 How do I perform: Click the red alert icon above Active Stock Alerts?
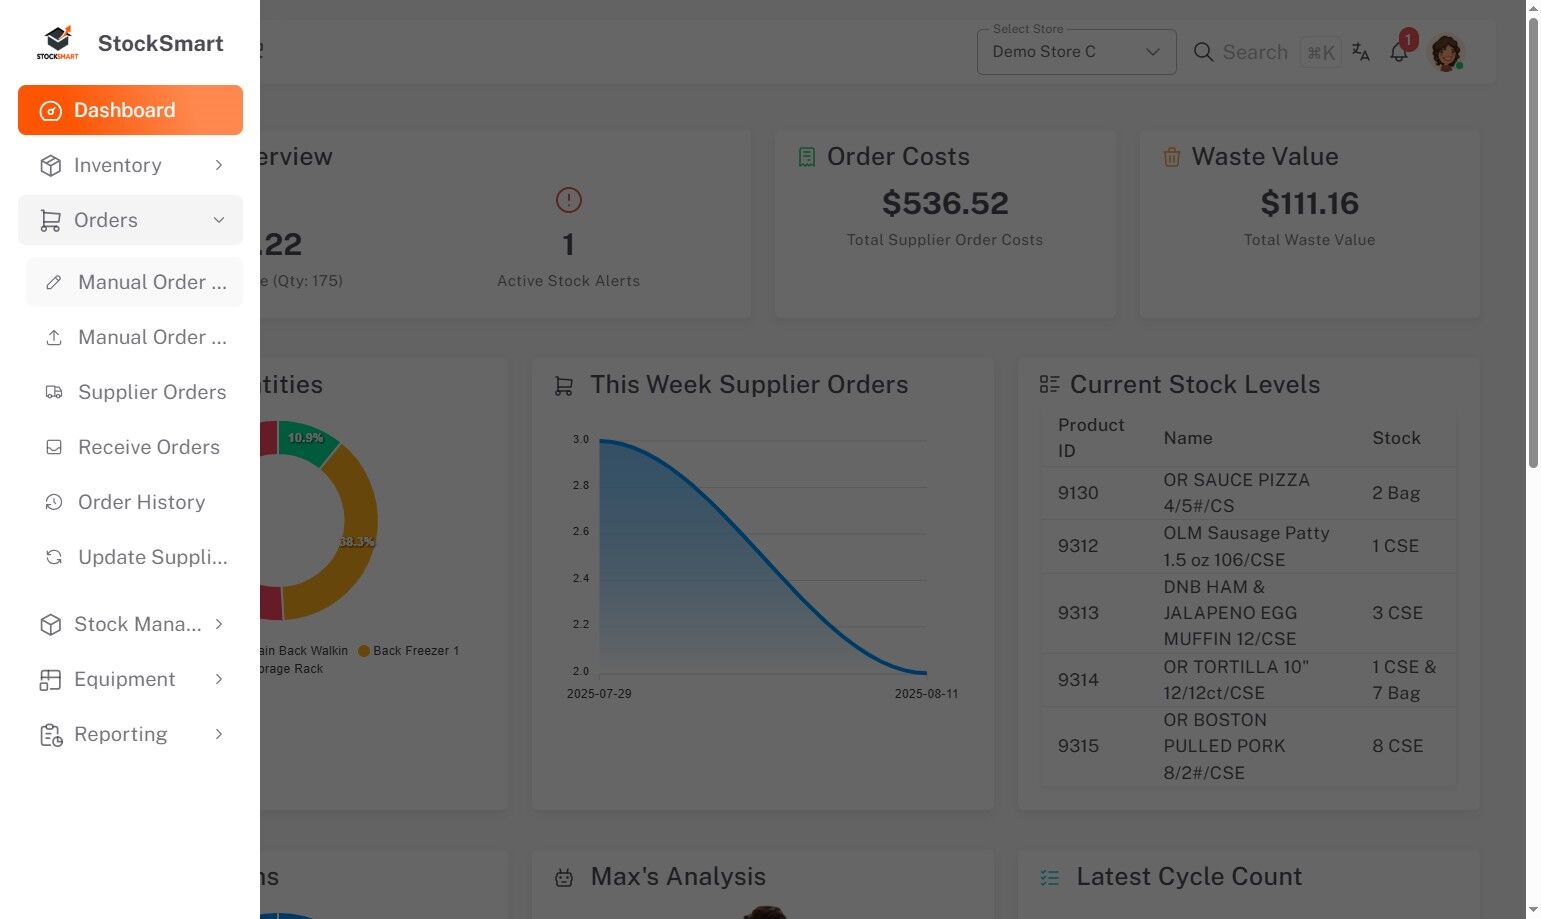tap(569, 200)
